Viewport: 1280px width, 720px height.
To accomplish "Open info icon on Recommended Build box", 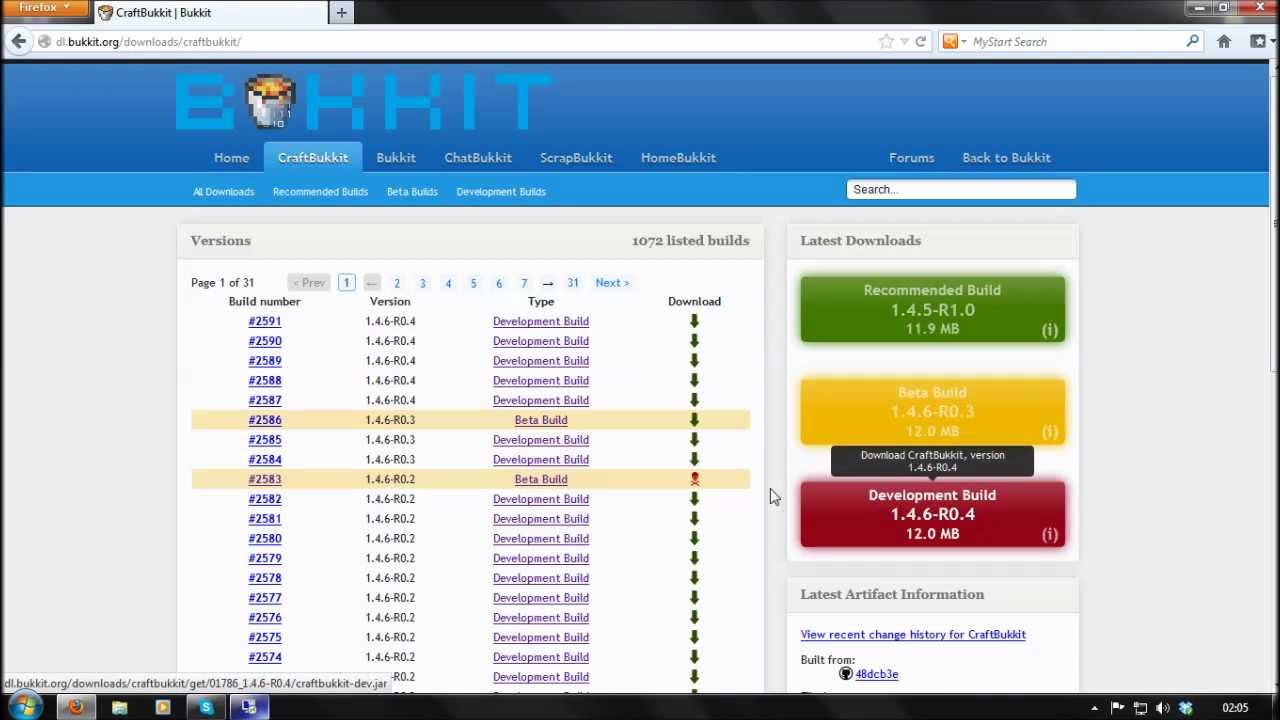I will pyautogui.click(x=1050, y=330).
